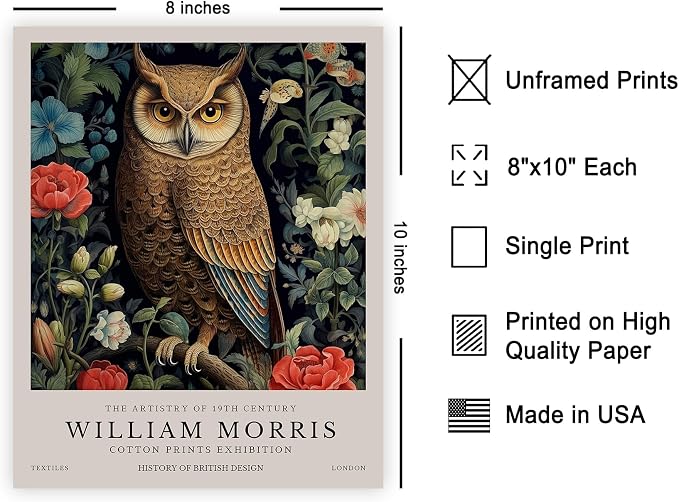Click the '8 inches' width label
This screenshot has width=679, height=502.
click(197, 8)
